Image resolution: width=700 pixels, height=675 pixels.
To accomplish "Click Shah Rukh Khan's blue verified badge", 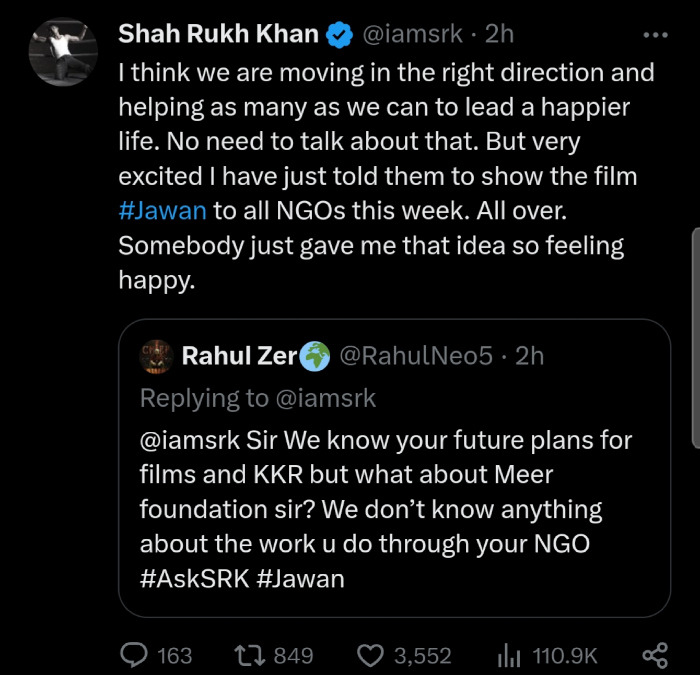I will click(x=340, y=35).
